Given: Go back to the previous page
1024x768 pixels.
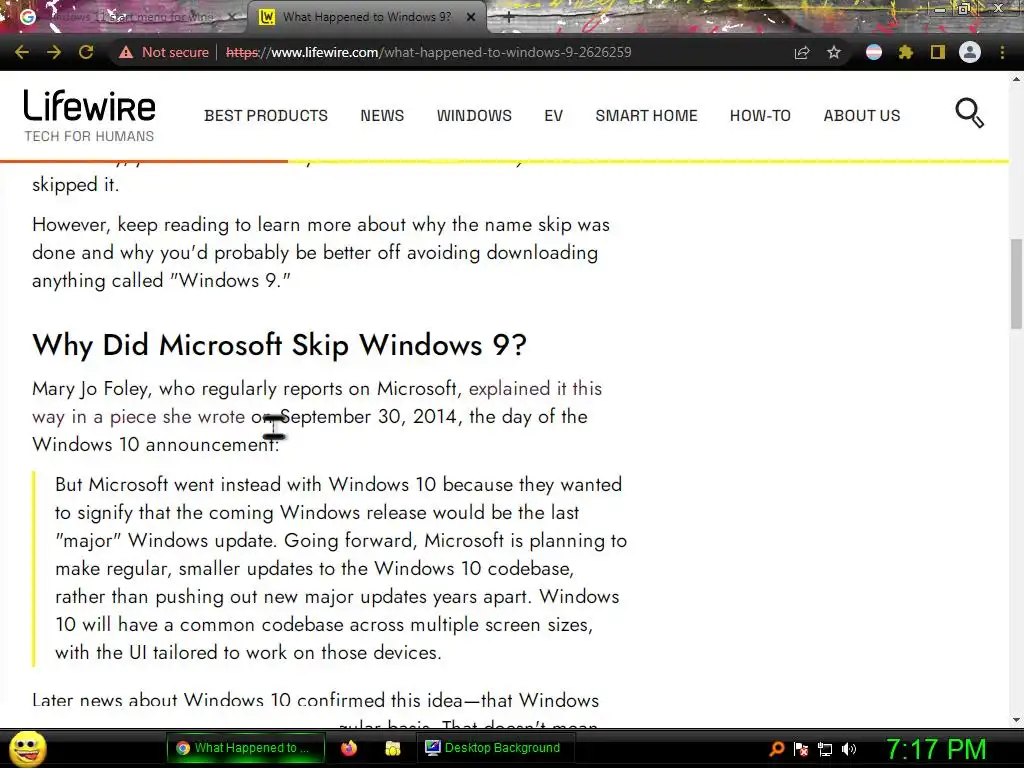Looking at the screenshot, I should (x=22, y=52).
